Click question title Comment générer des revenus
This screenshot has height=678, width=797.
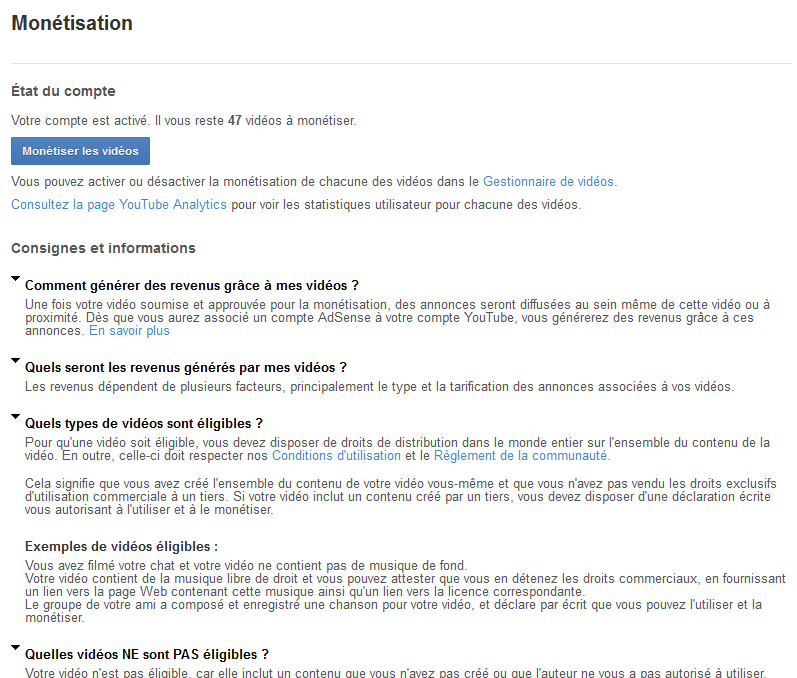191,285
